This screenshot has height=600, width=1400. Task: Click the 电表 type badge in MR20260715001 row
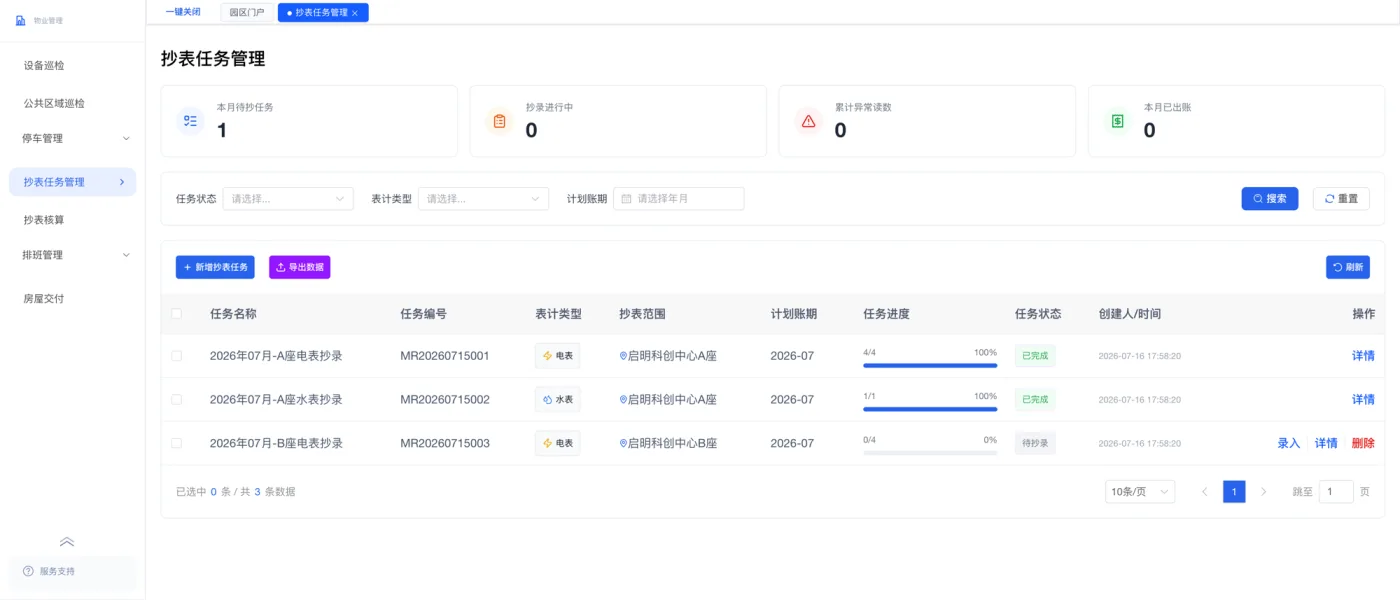[x=557, y=356]
